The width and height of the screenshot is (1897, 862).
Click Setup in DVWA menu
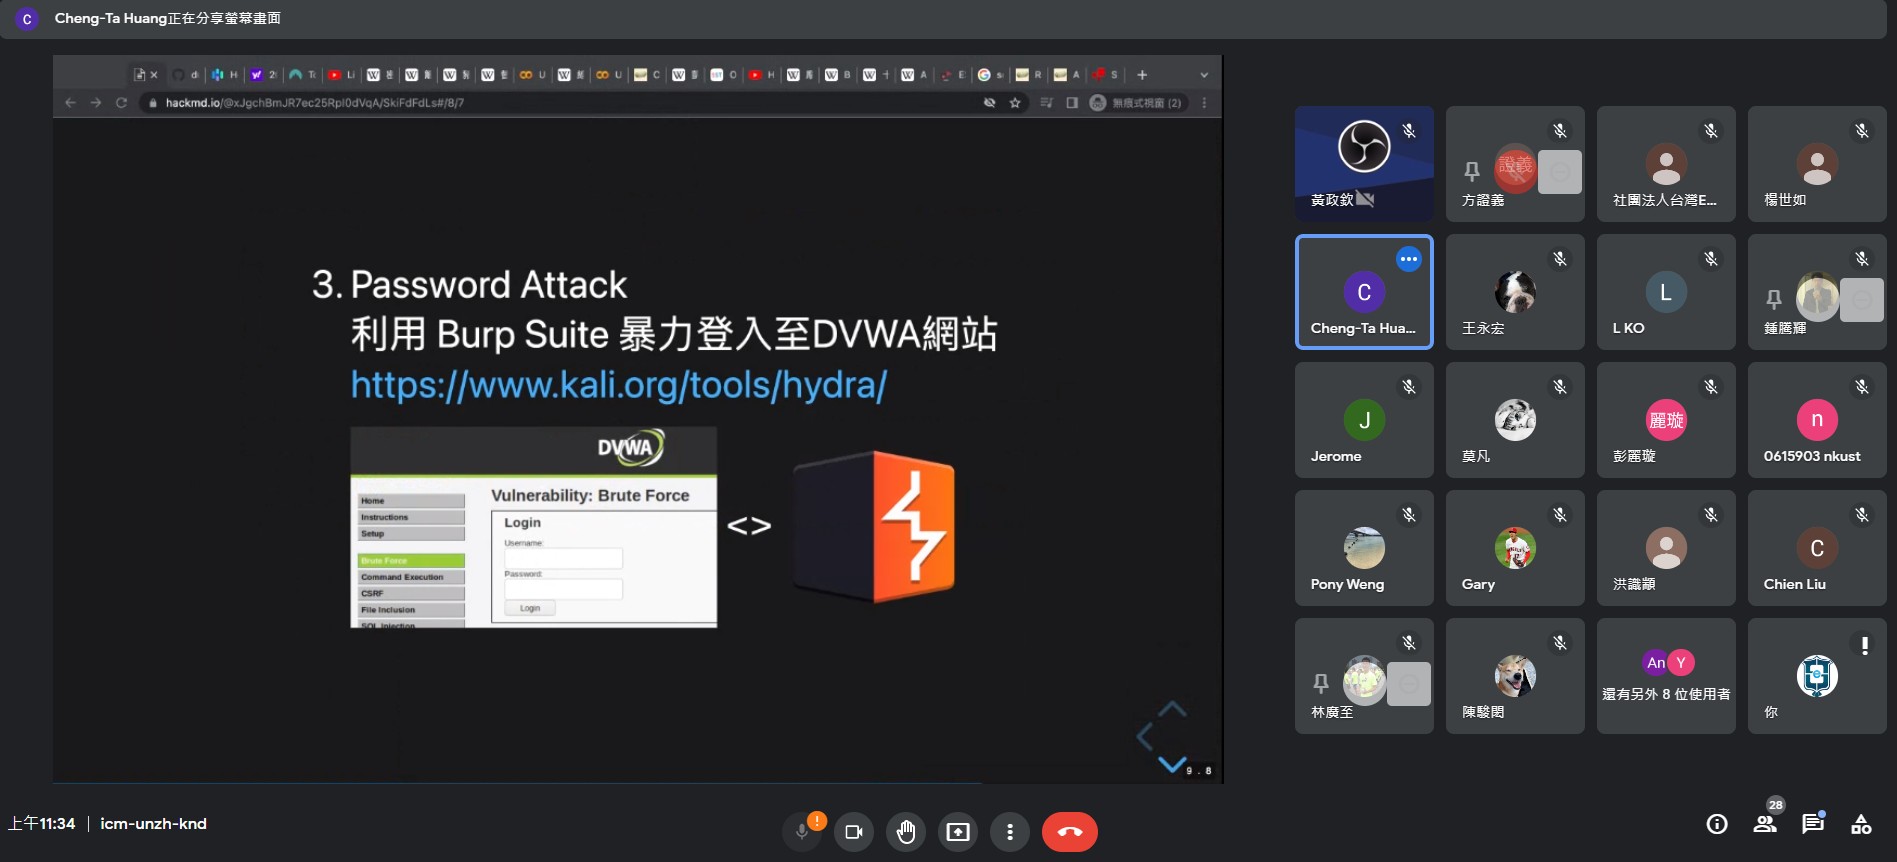(x=411, y=533)
